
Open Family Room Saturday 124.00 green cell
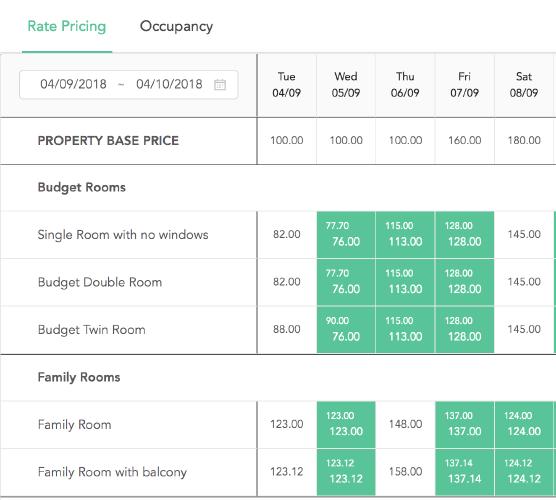(x=524, y=424)
